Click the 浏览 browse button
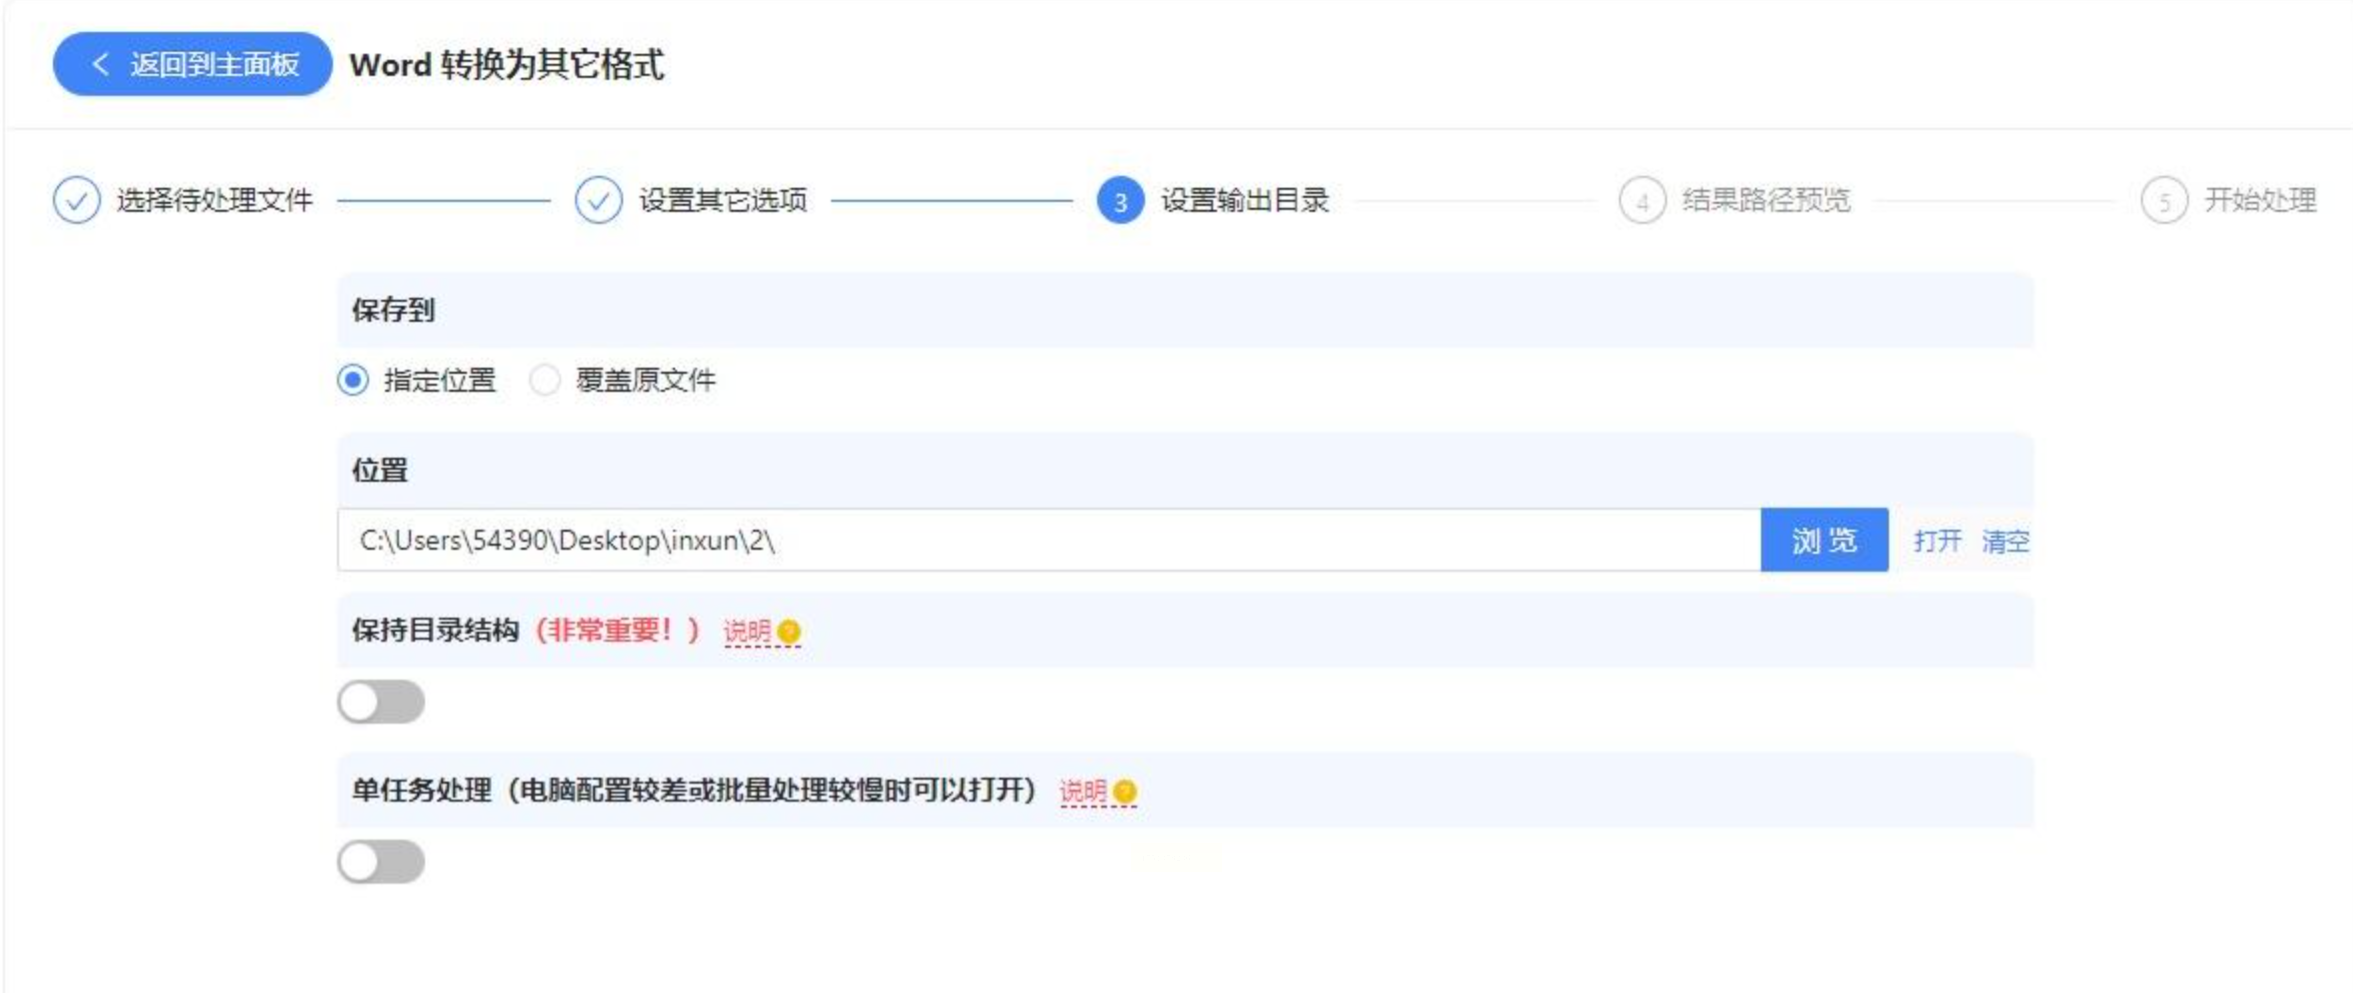 (x=1824, y=540)
